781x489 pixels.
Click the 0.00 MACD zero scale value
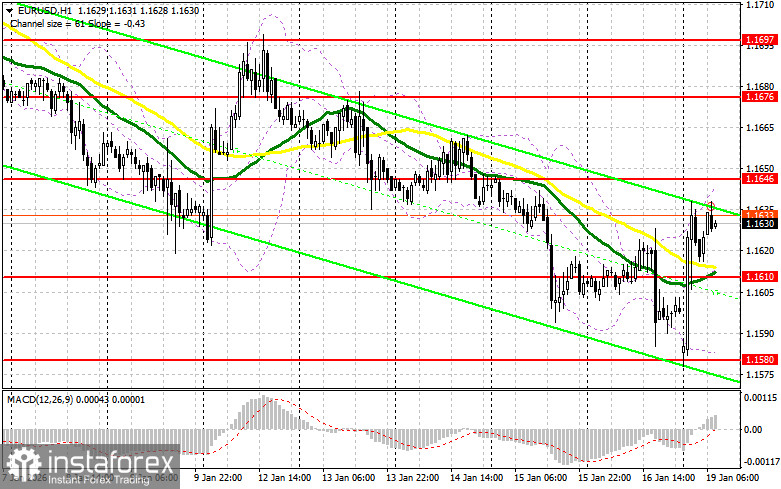point(752,429)
